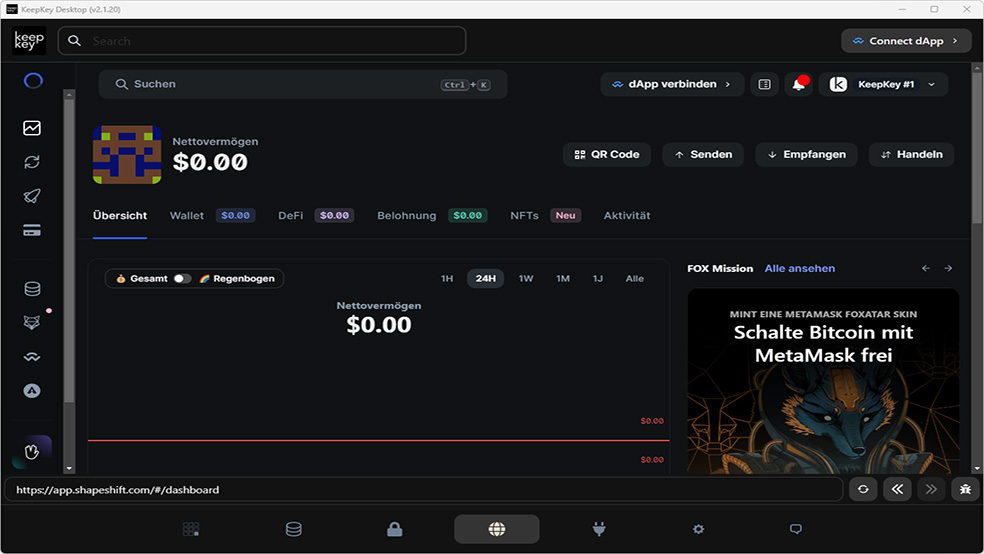Select the globe browser icon in bottom bar

pos(496,530)
